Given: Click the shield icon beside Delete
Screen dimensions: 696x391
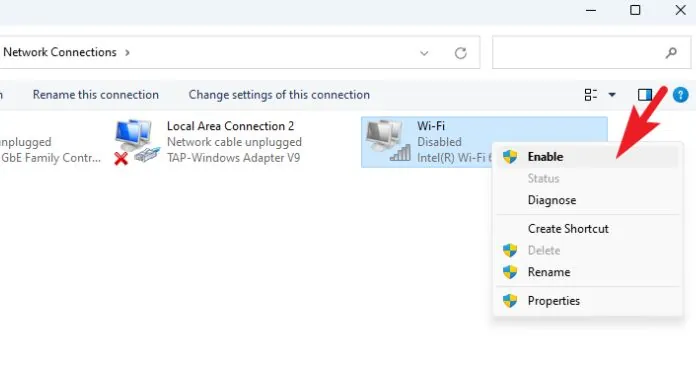Looking at the screenshot, I should coord(510,250).
